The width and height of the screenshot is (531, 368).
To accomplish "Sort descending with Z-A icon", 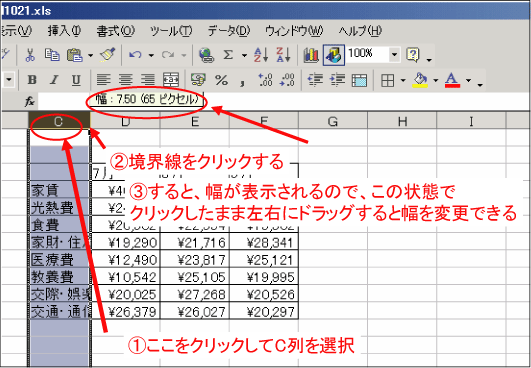I will (283, 55).
